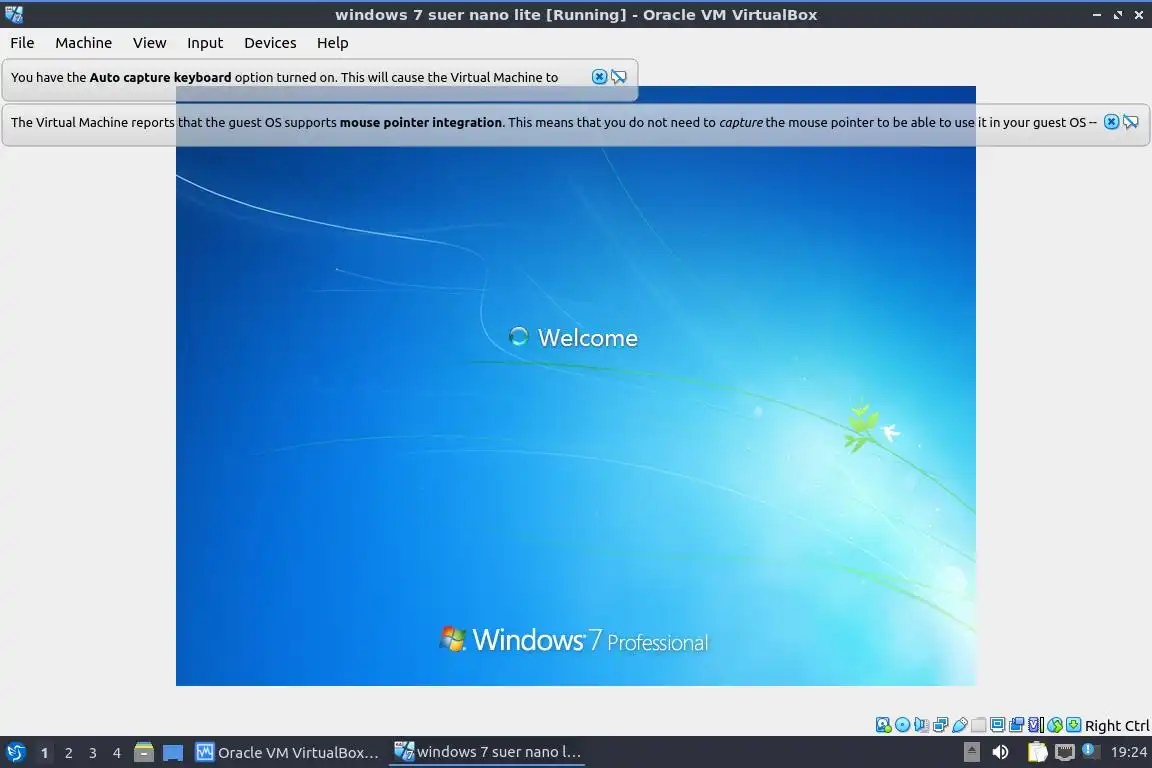Viewport: 1152px width, 768px height.
Task: Click the optical drive indicator icon
Action: pyautogui.click(x=903, y=725)
